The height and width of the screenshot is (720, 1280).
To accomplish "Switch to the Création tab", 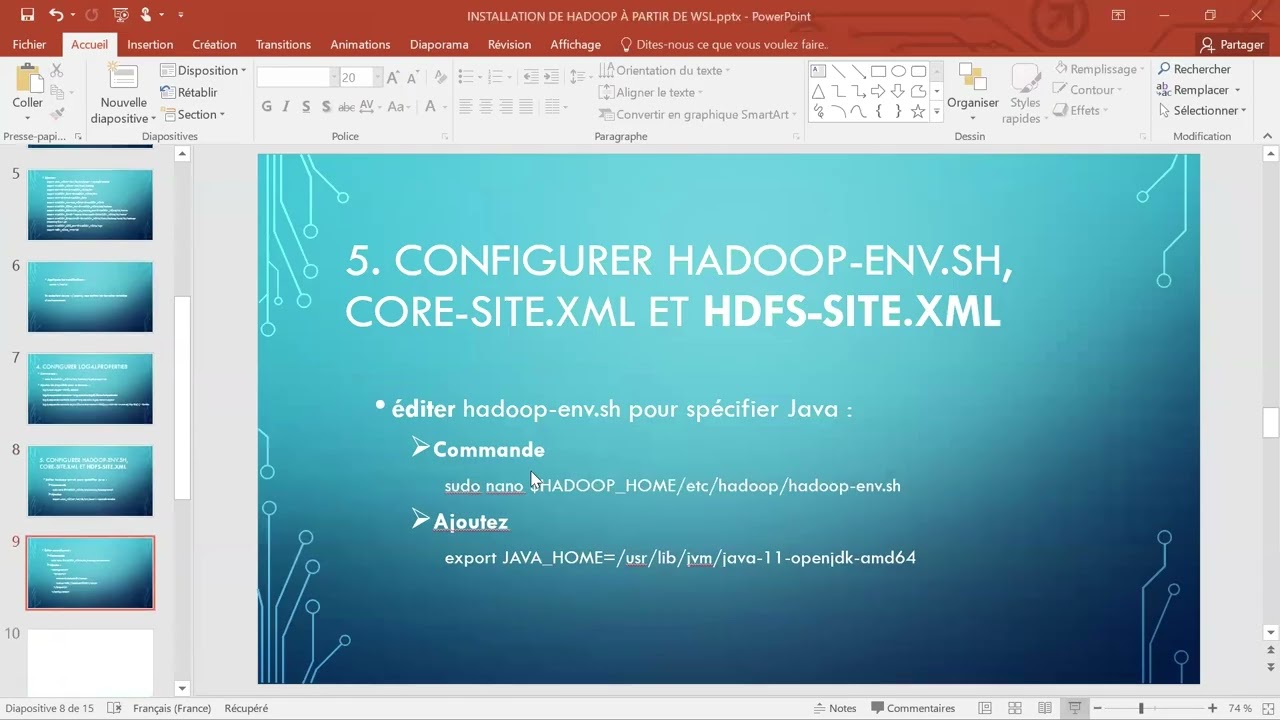I will pyautogui.click(x=214, y=44).
